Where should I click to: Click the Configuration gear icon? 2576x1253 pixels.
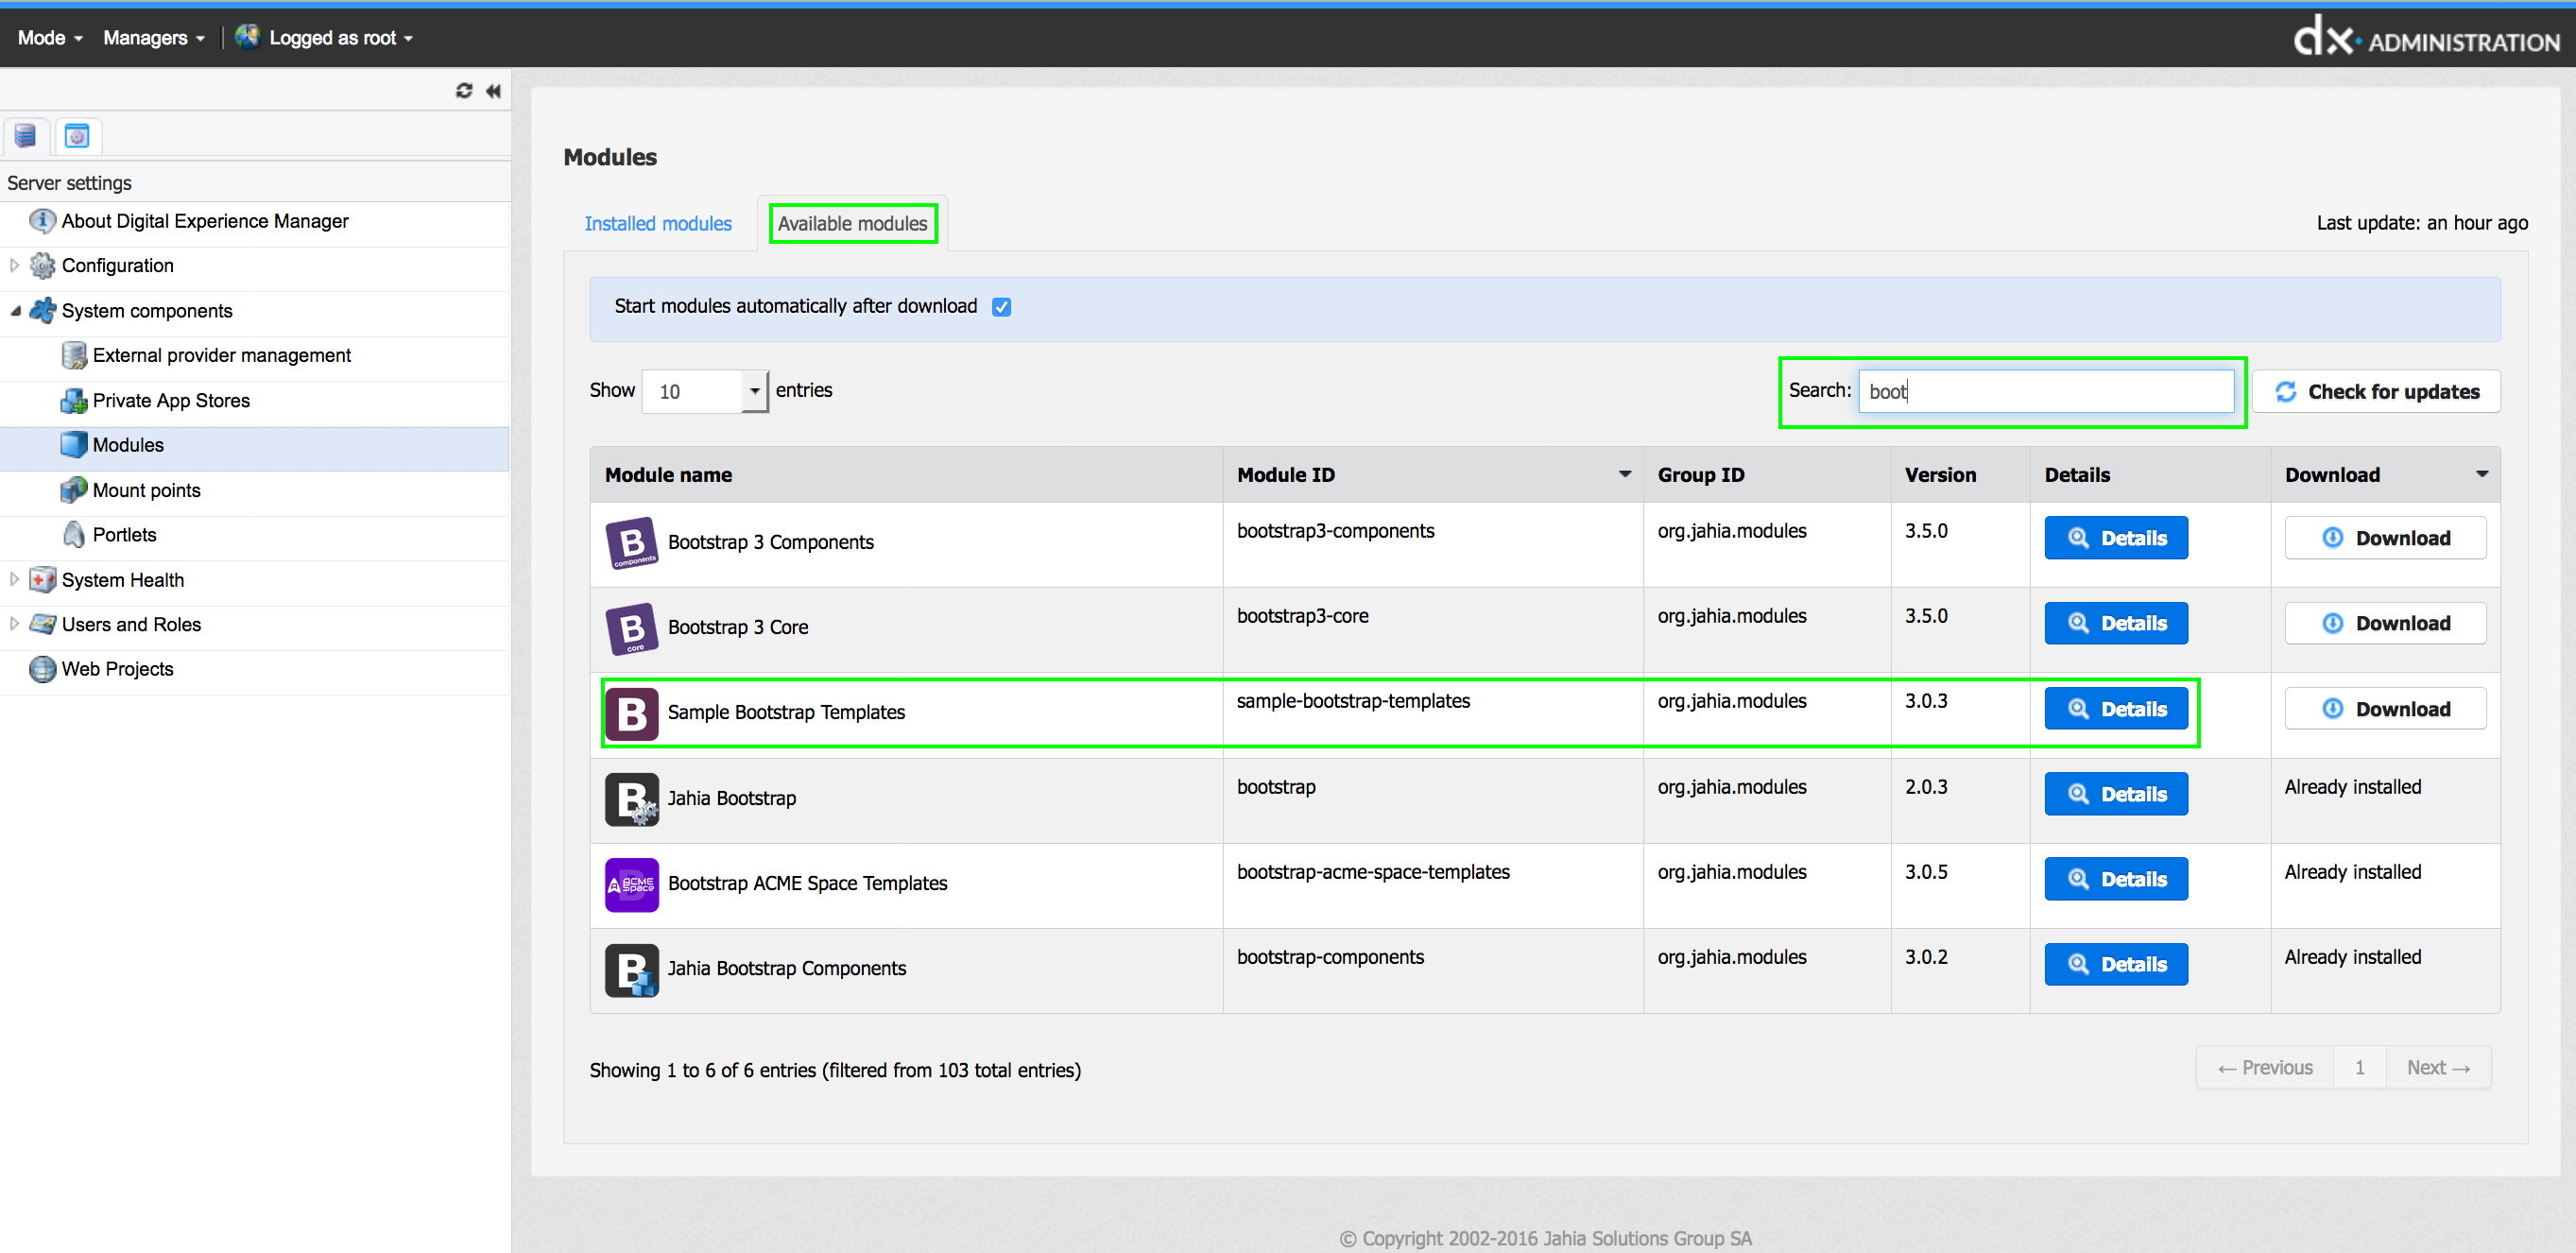(42, 266)
